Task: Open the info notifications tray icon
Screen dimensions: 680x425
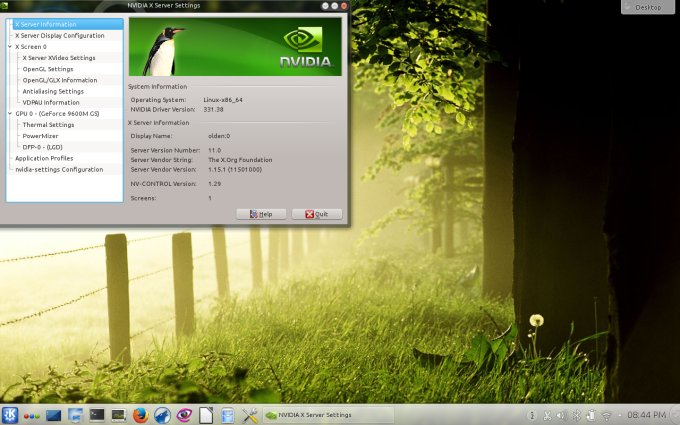Action: click(533, 415)
